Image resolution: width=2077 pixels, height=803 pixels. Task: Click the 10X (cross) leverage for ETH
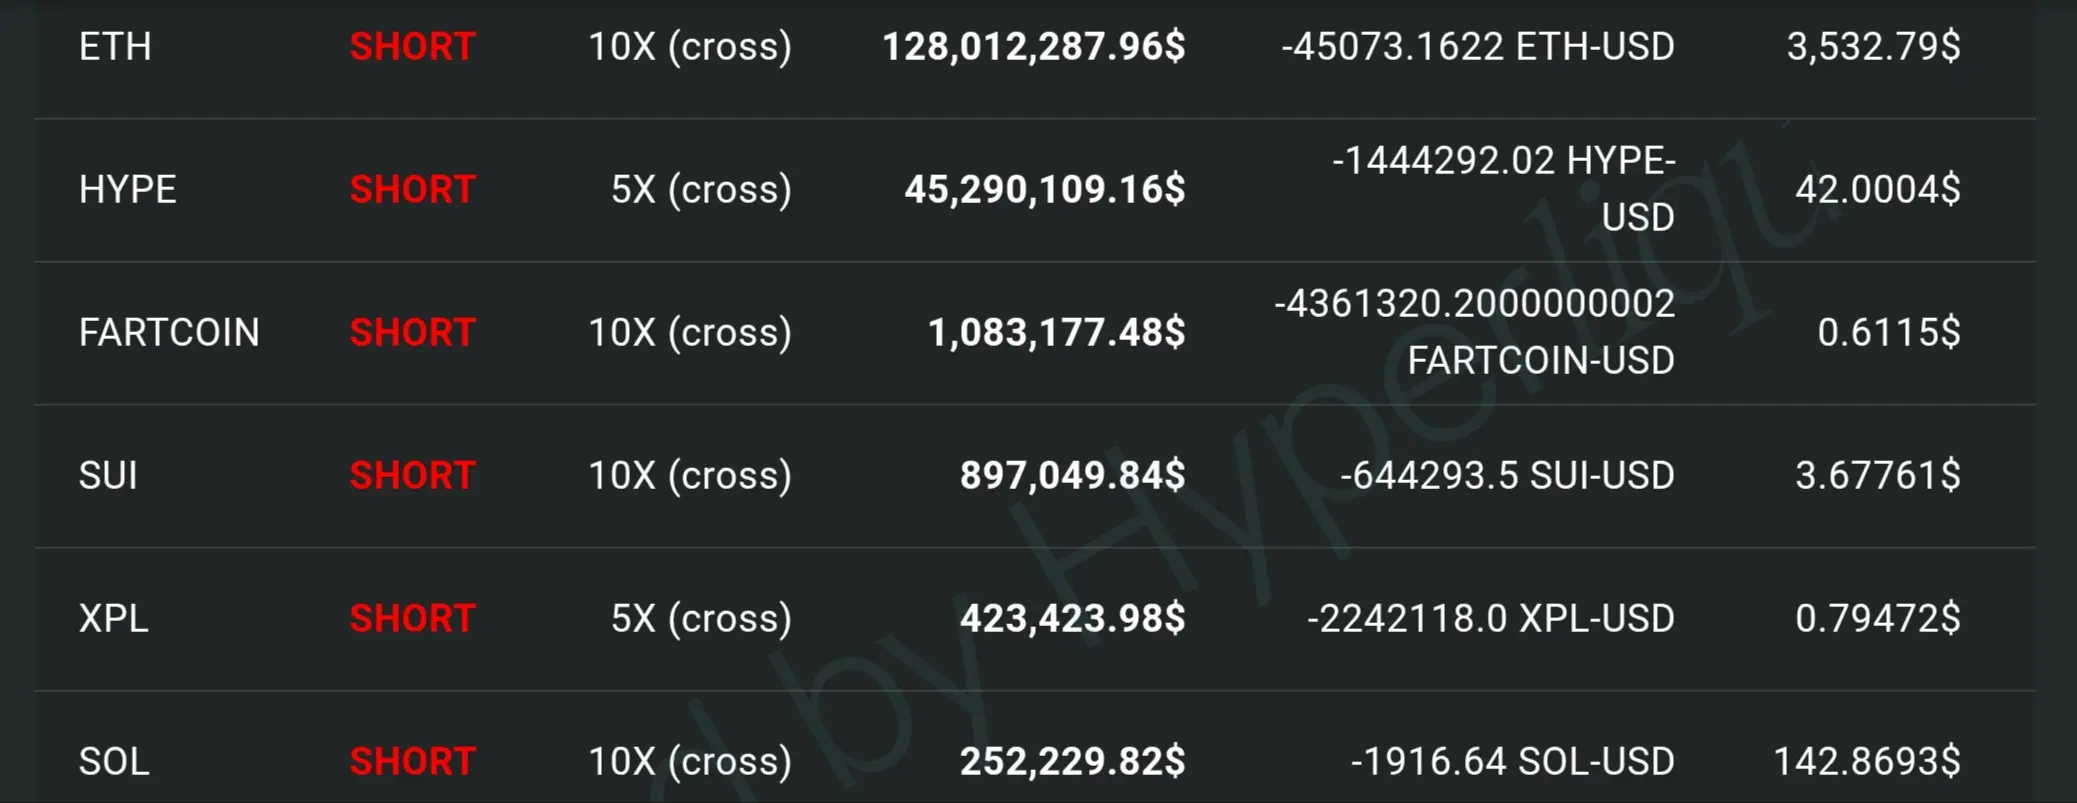point(690,47)
